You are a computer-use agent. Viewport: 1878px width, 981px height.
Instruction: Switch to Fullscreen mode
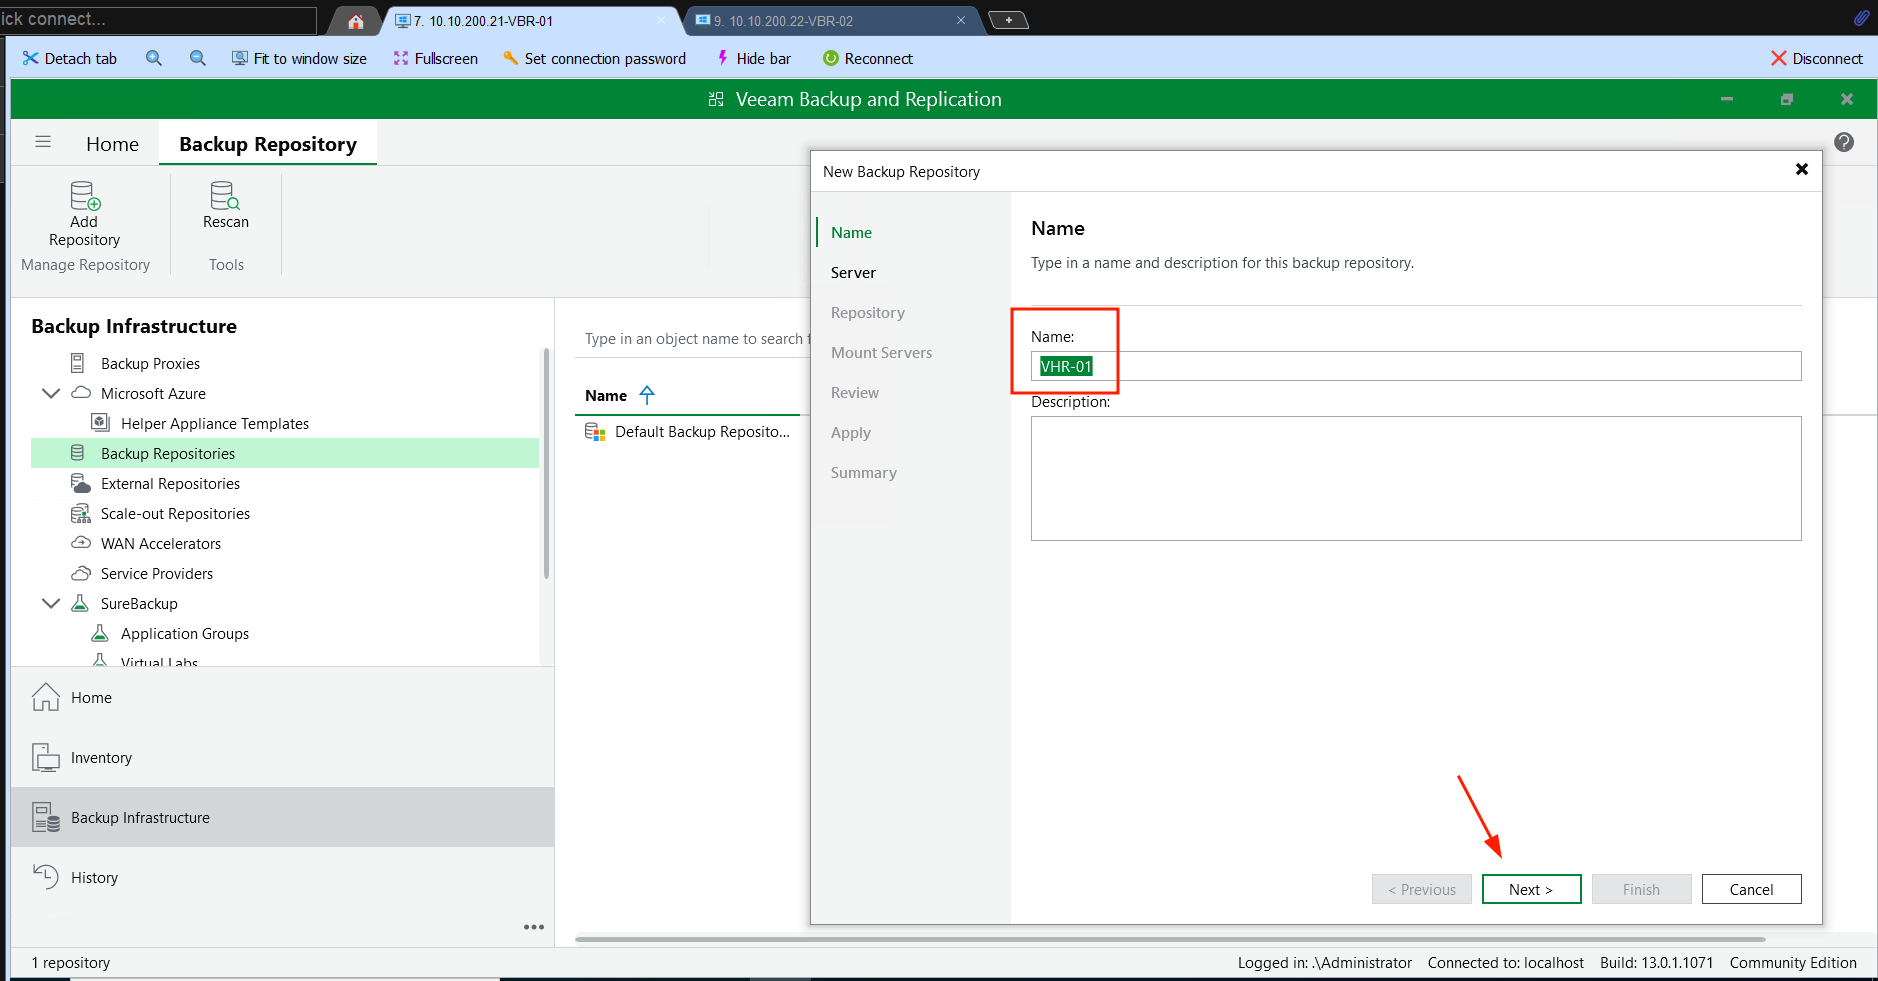point(436,58)
